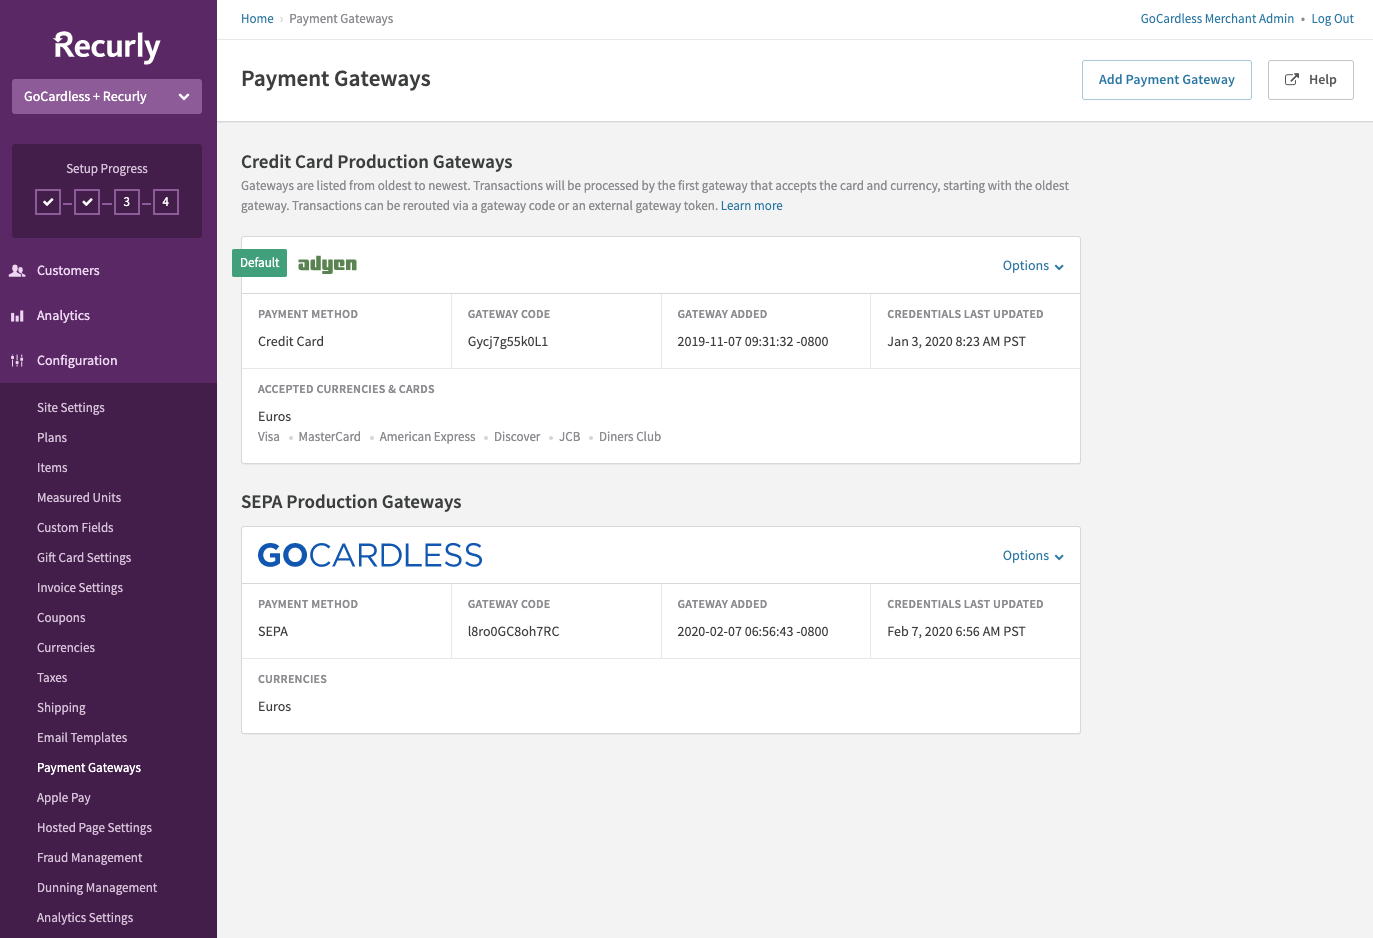Click the Log Out link
1373x938 pixels.
(1332, 19)
